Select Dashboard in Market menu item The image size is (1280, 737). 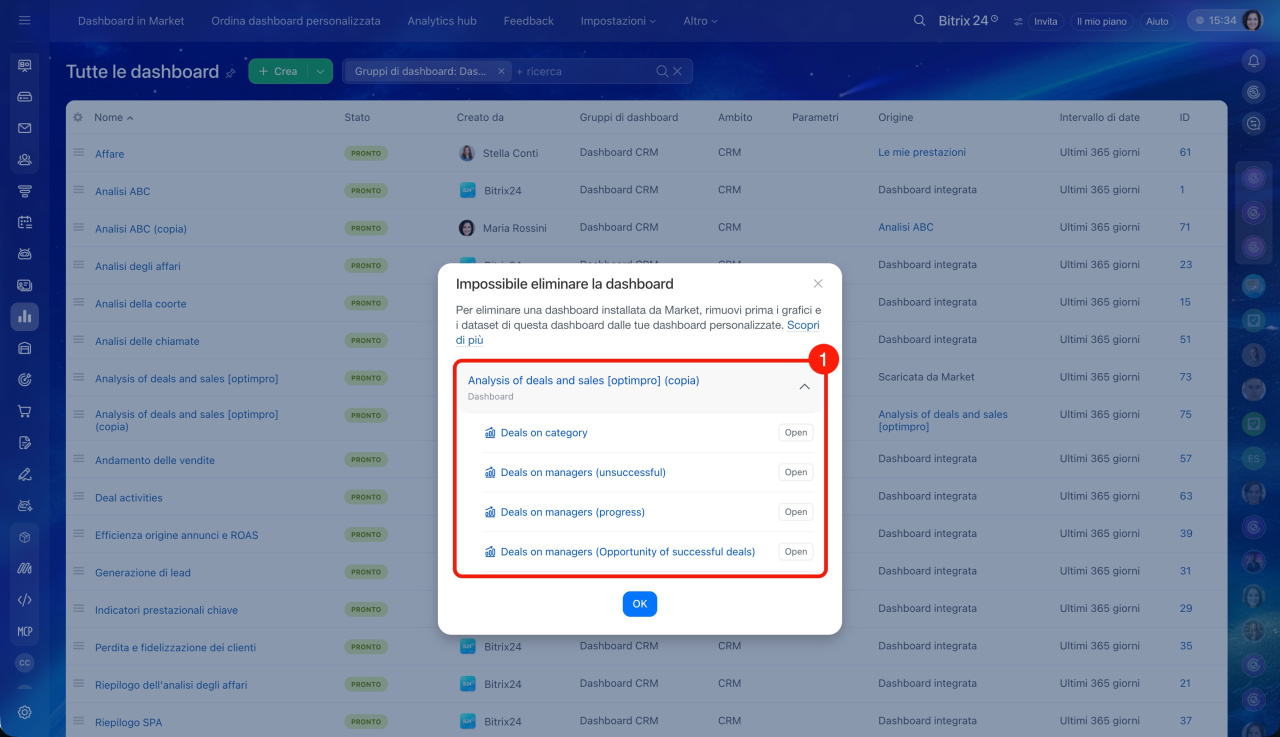coord(131,21)
